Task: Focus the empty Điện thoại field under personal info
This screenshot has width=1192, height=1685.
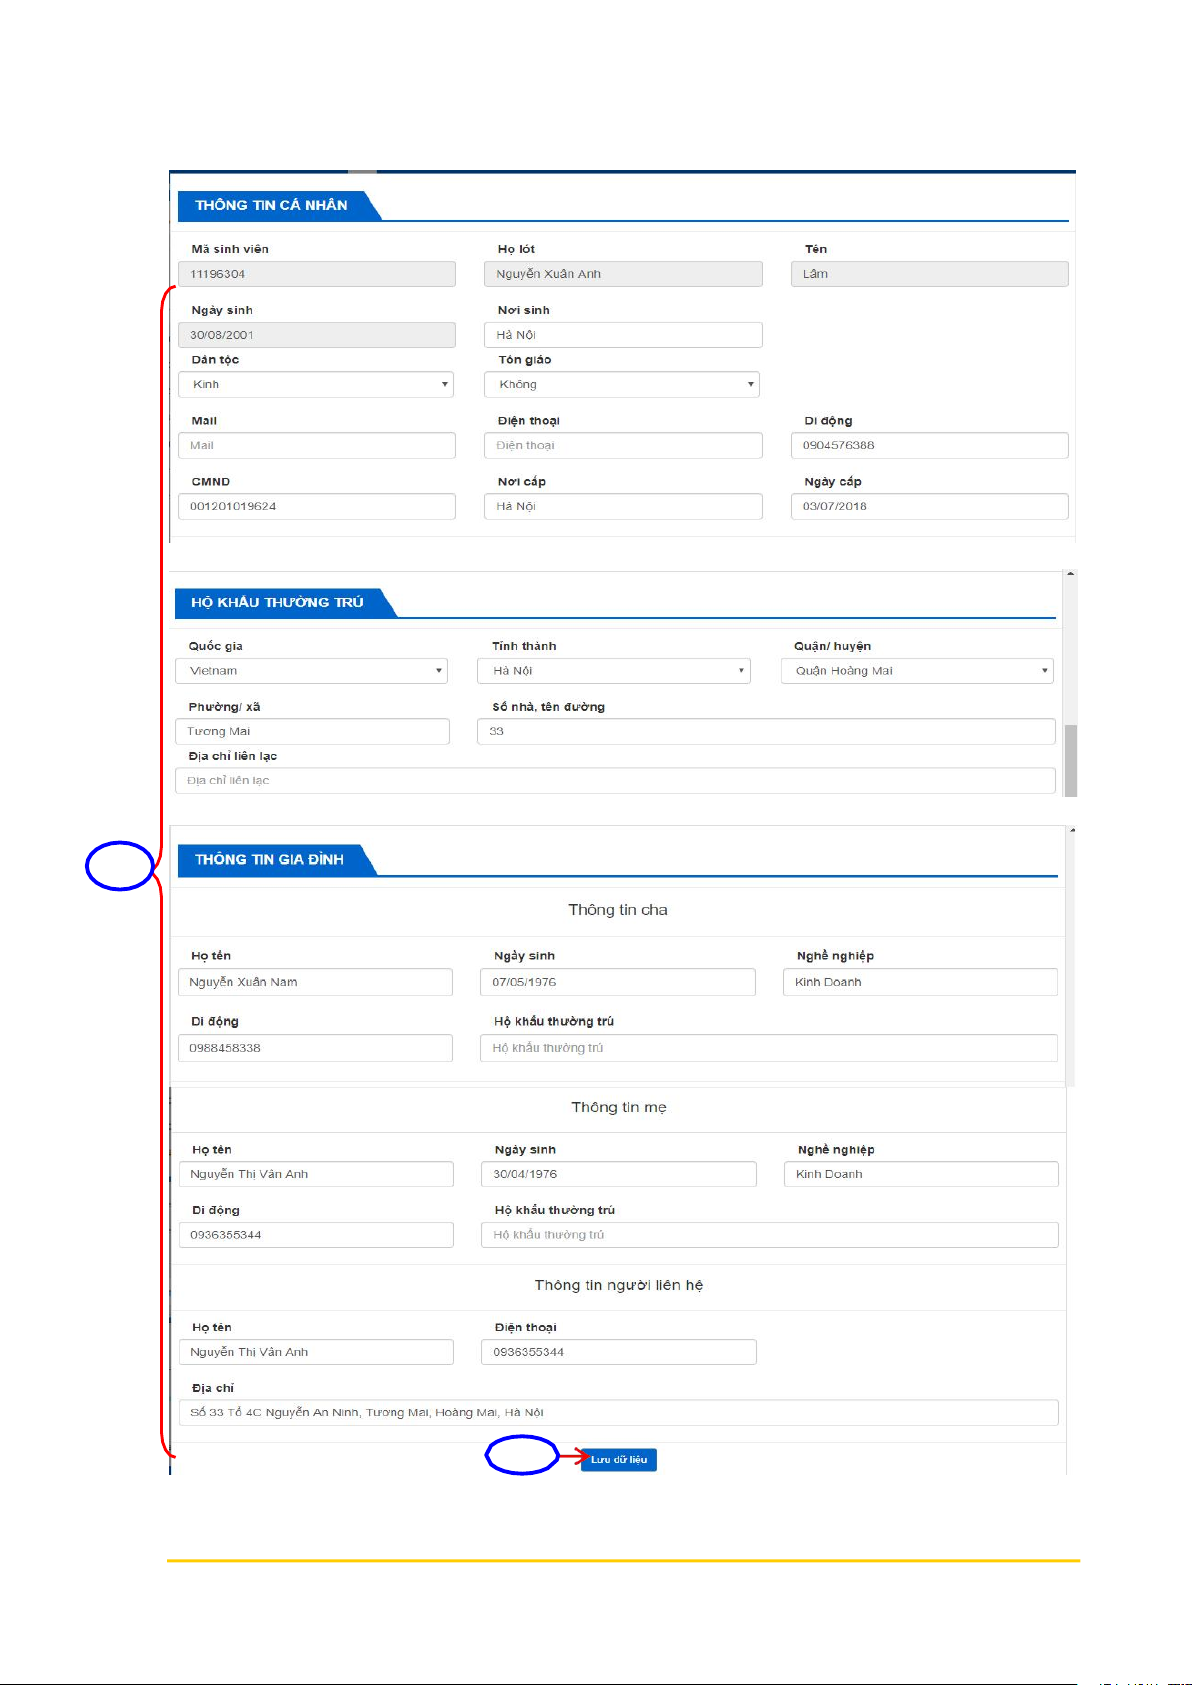Action: pyautogui.click(x=622, y=446)
